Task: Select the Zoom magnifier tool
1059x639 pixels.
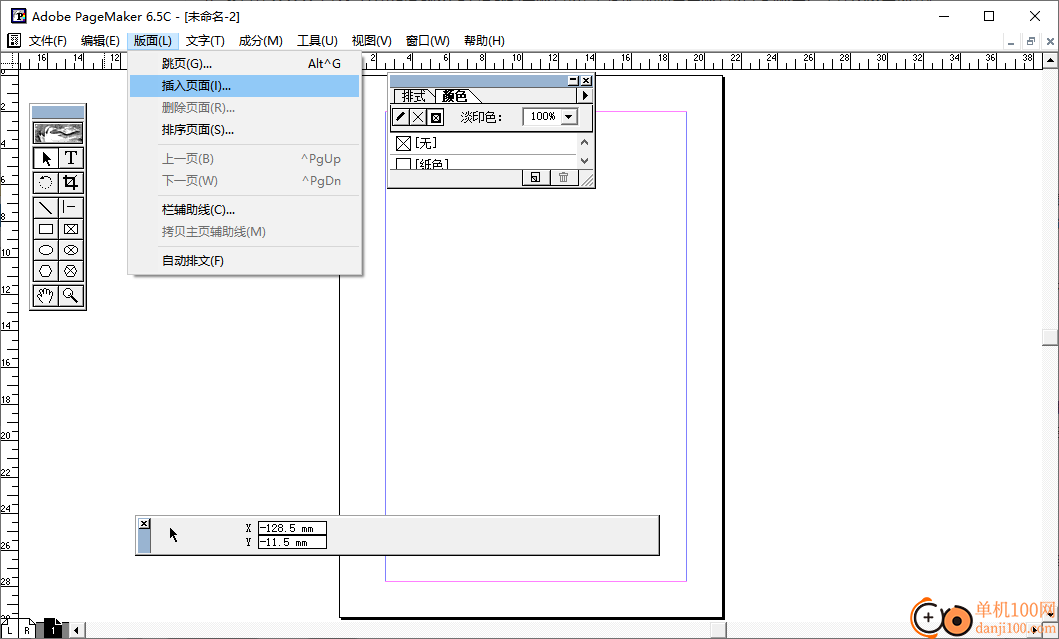Action: pyautogui.click(x=71, y=295)
